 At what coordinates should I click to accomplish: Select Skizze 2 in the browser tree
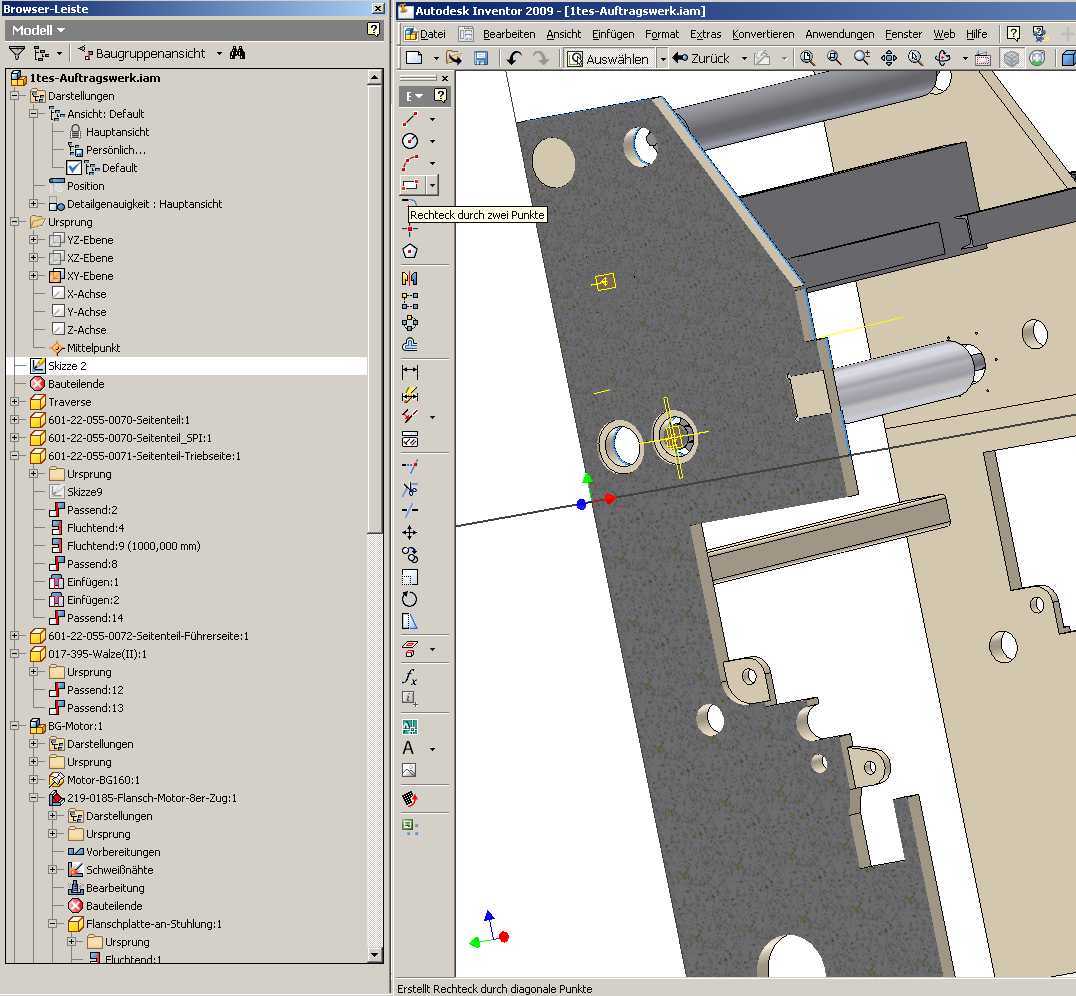(68, 366)
